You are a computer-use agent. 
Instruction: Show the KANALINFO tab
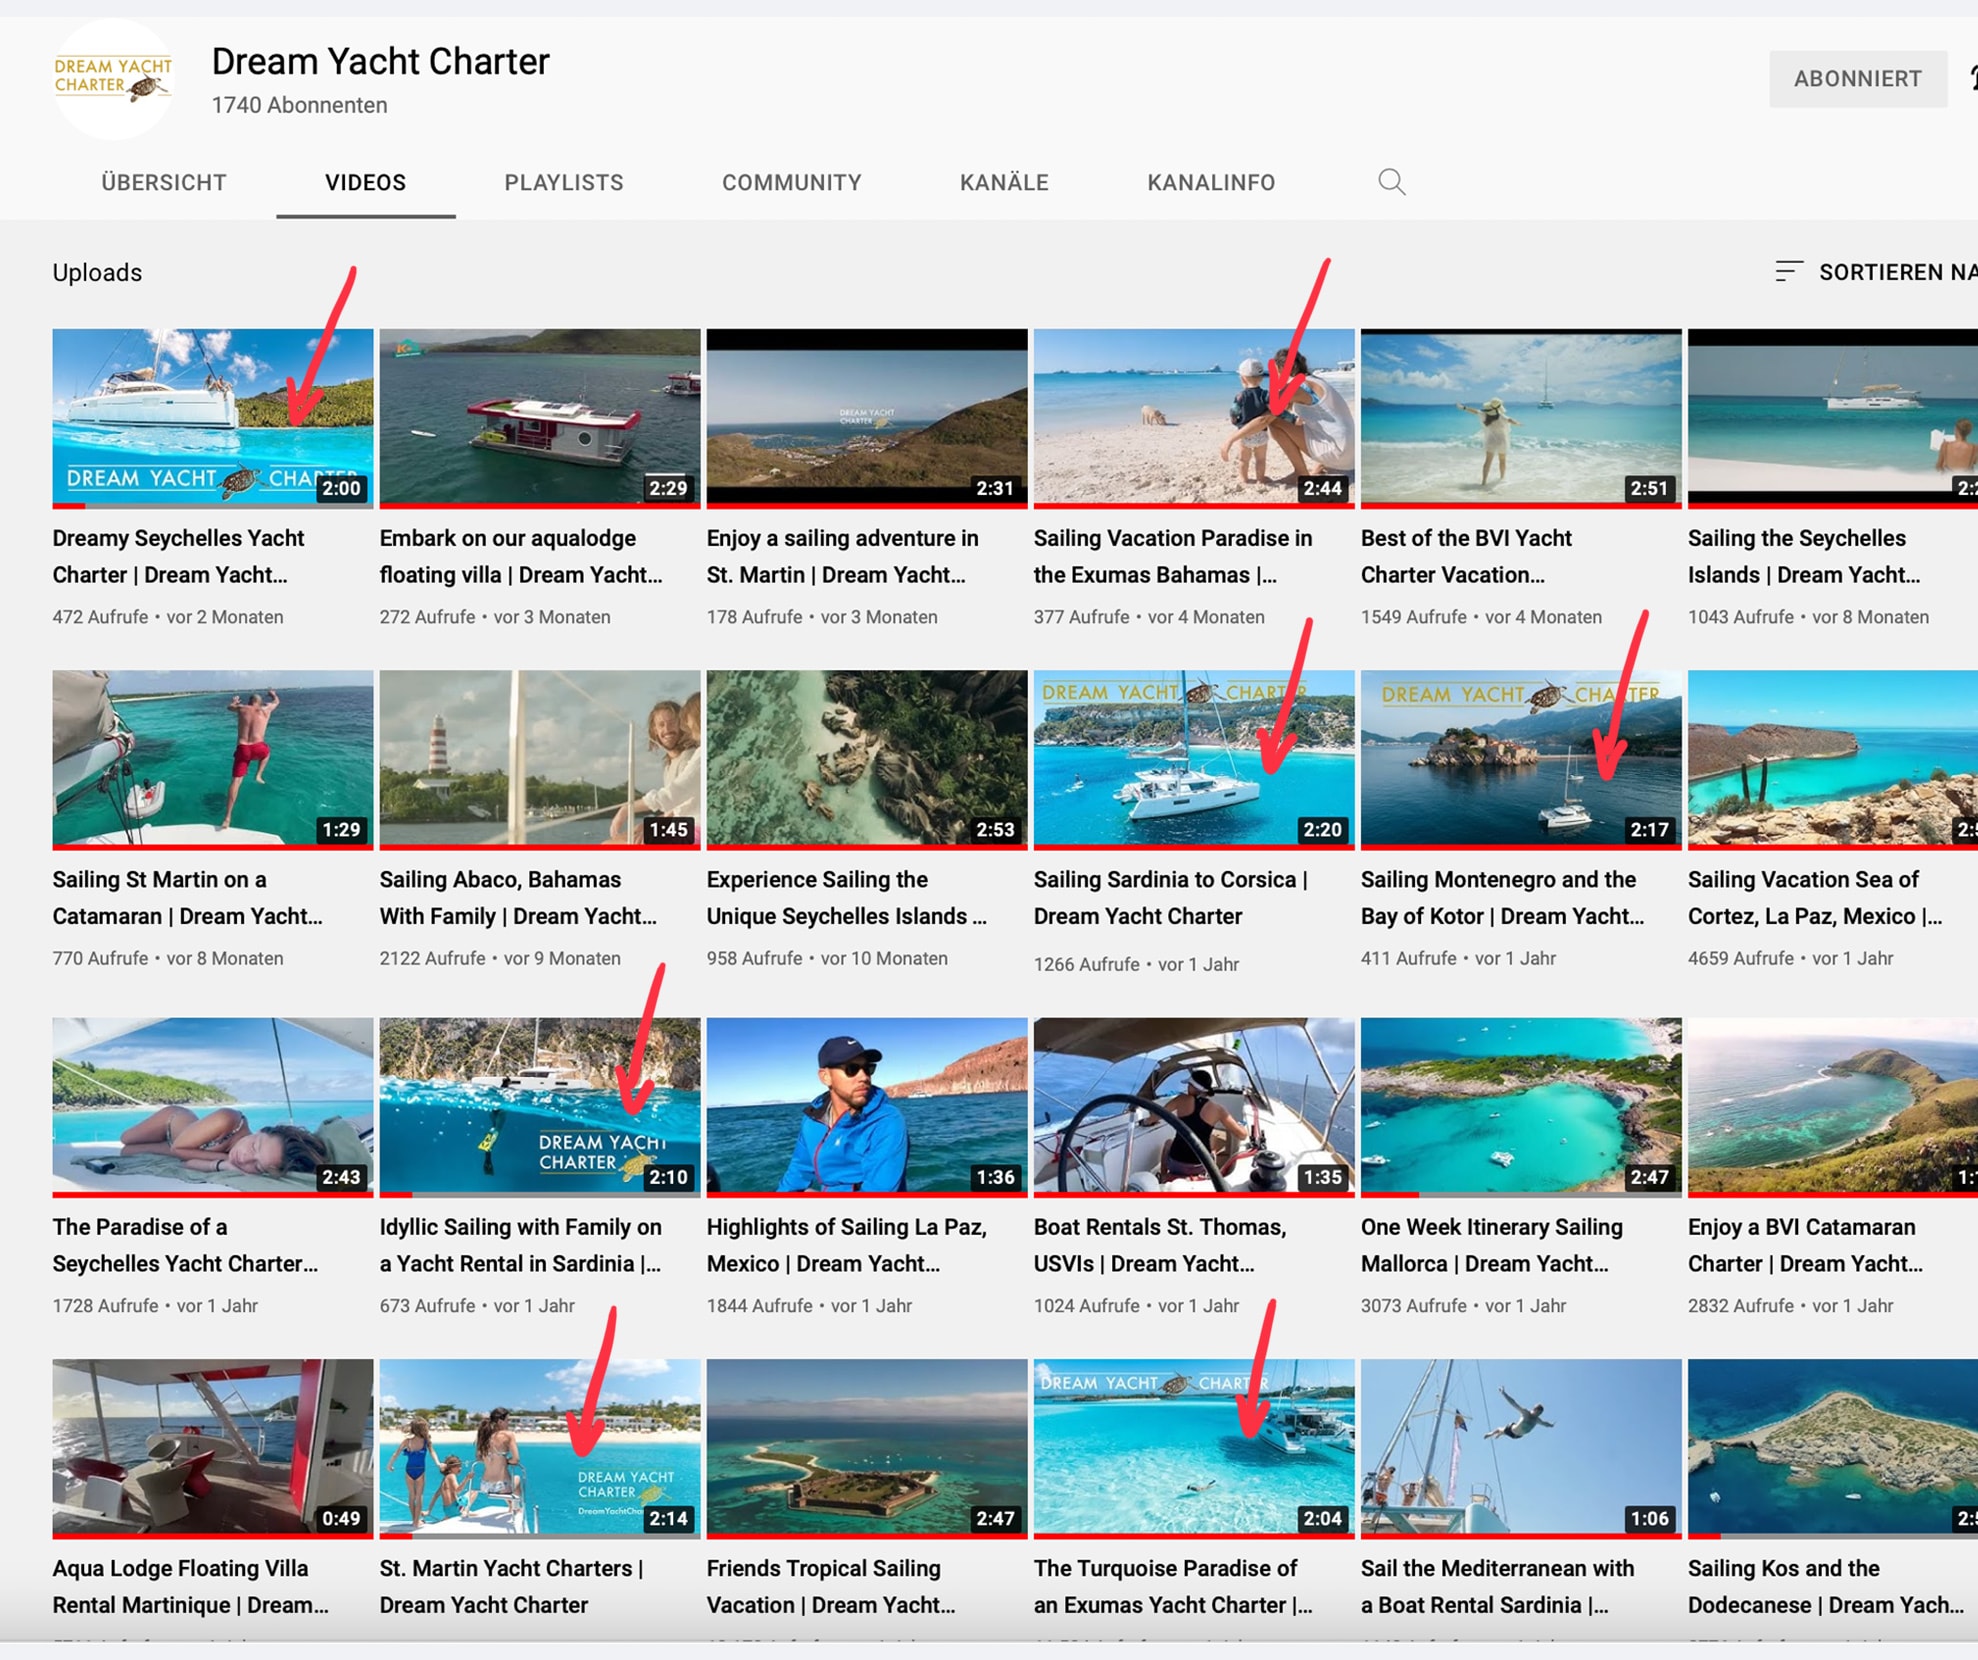pos(1211,183)
